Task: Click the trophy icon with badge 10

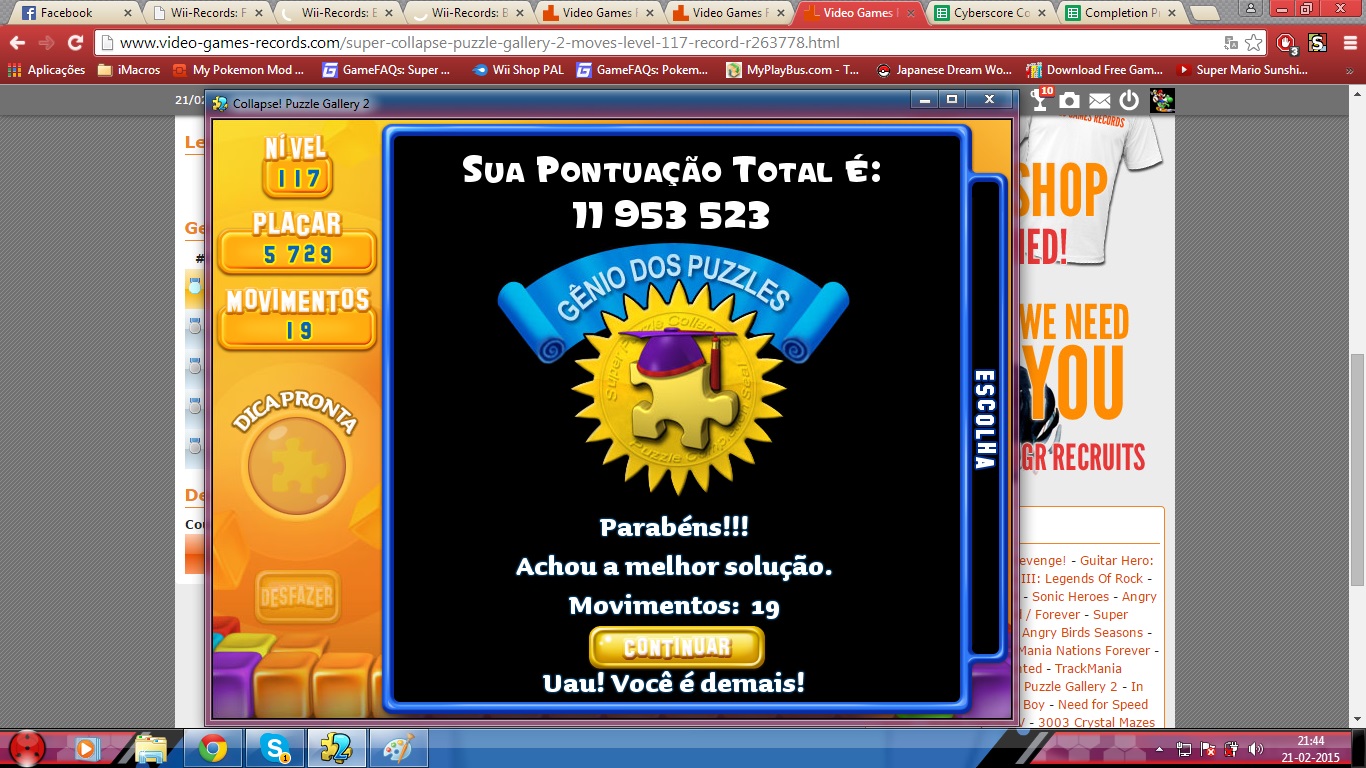Action: [1040, 100]
